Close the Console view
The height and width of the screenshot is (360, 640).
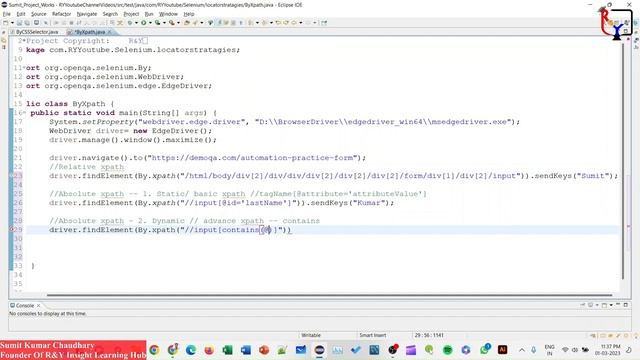point(38,305)
